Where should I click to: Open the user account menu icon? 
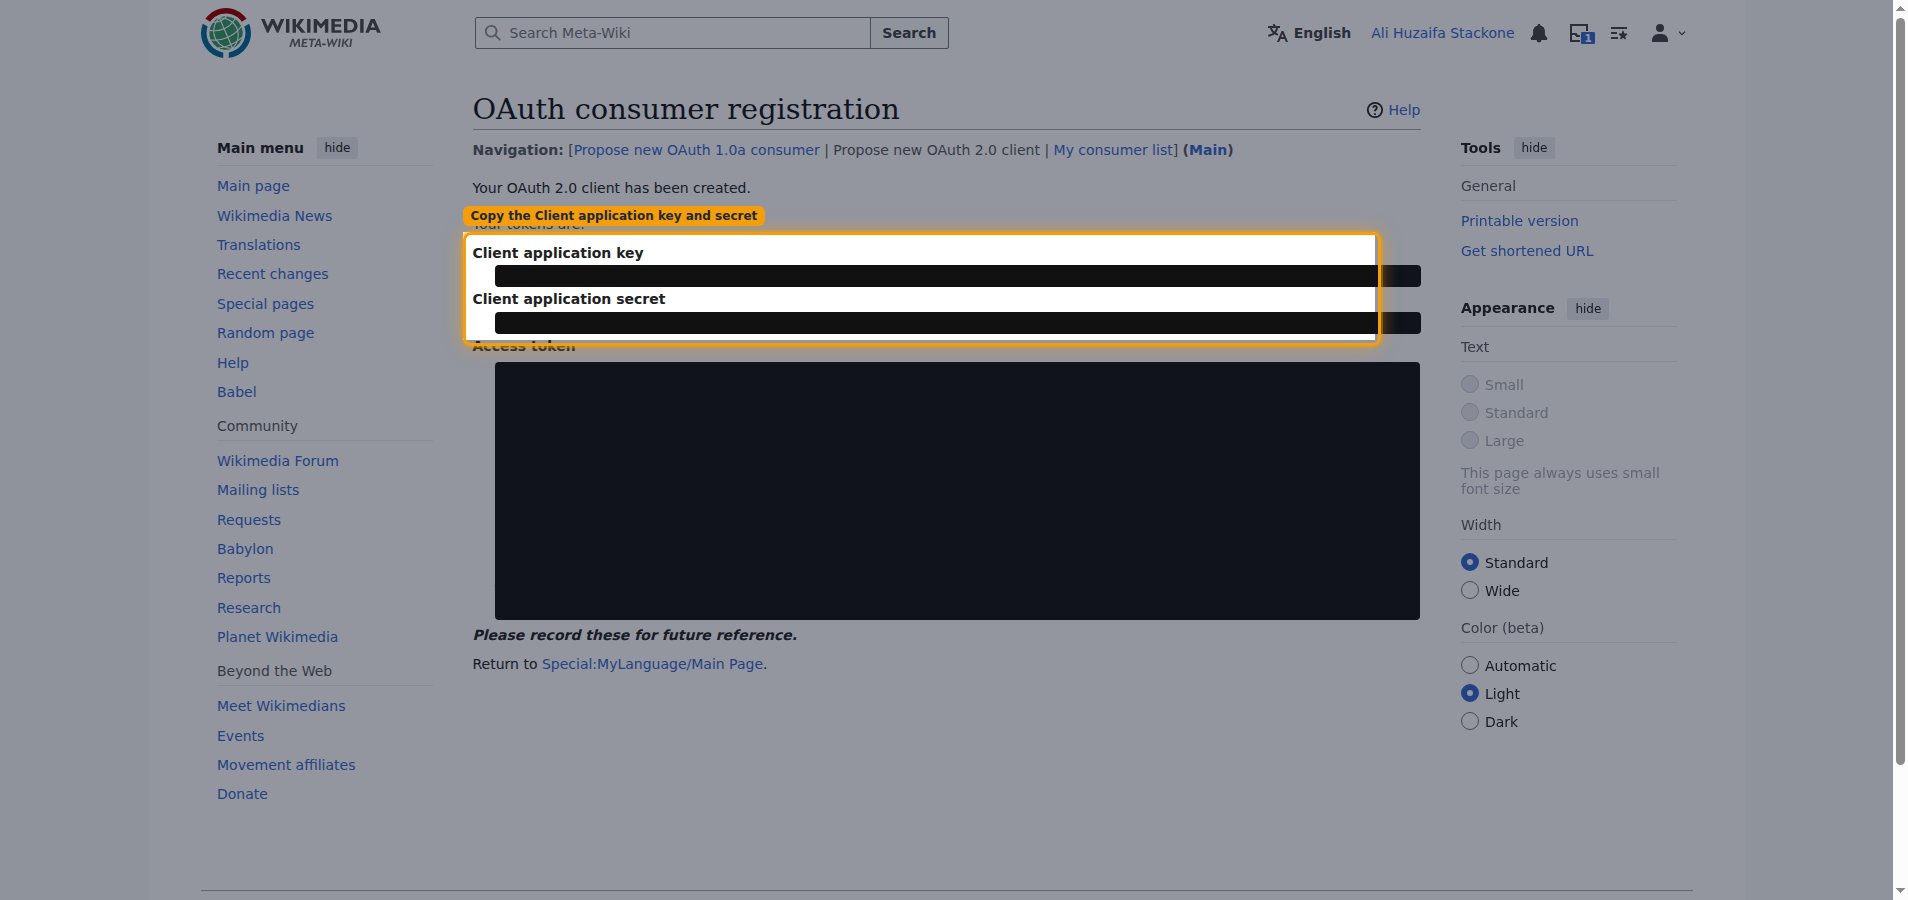coord(1667,33)
